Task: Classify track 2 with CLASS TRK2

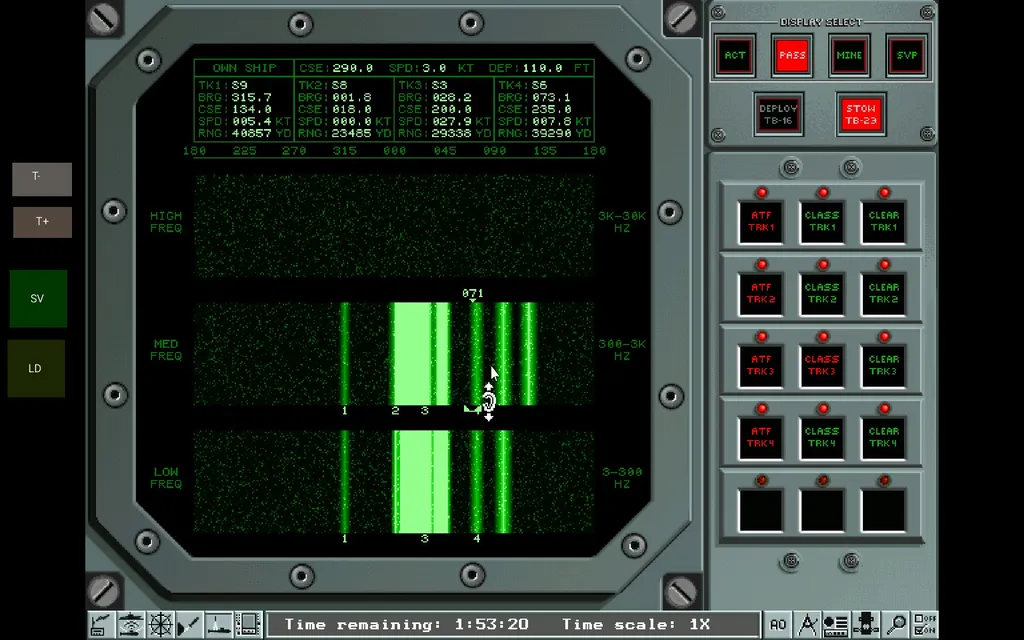Action: point(822,293)
